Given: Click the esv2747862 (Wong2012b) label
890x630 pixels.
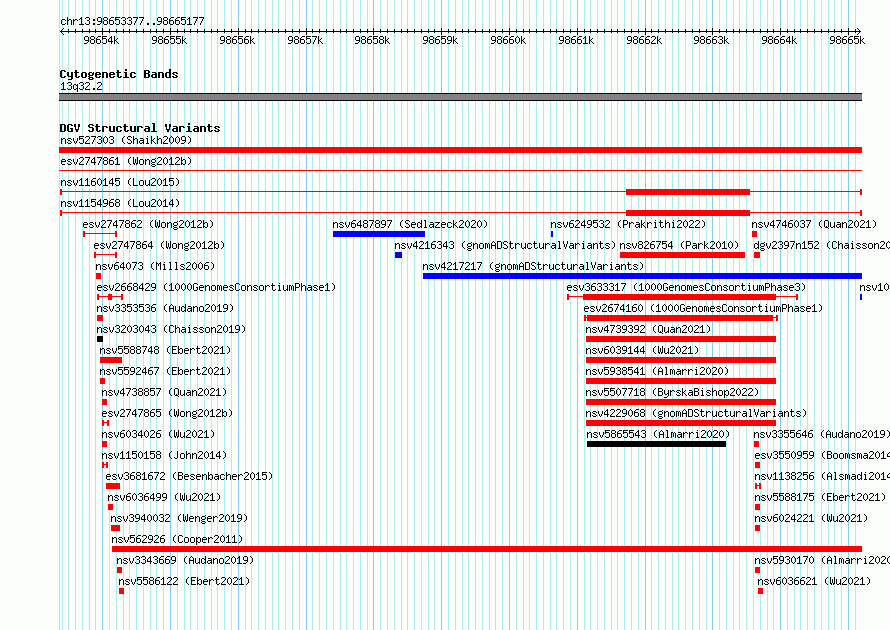Looking at the screenshot, I should [x=148, y=224].
